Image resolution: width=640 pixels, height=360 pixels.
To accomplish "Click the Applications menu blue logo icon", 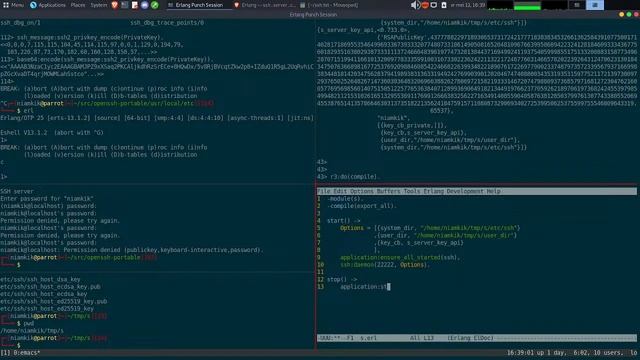I will pyautogui.click(x=33, y=5).
